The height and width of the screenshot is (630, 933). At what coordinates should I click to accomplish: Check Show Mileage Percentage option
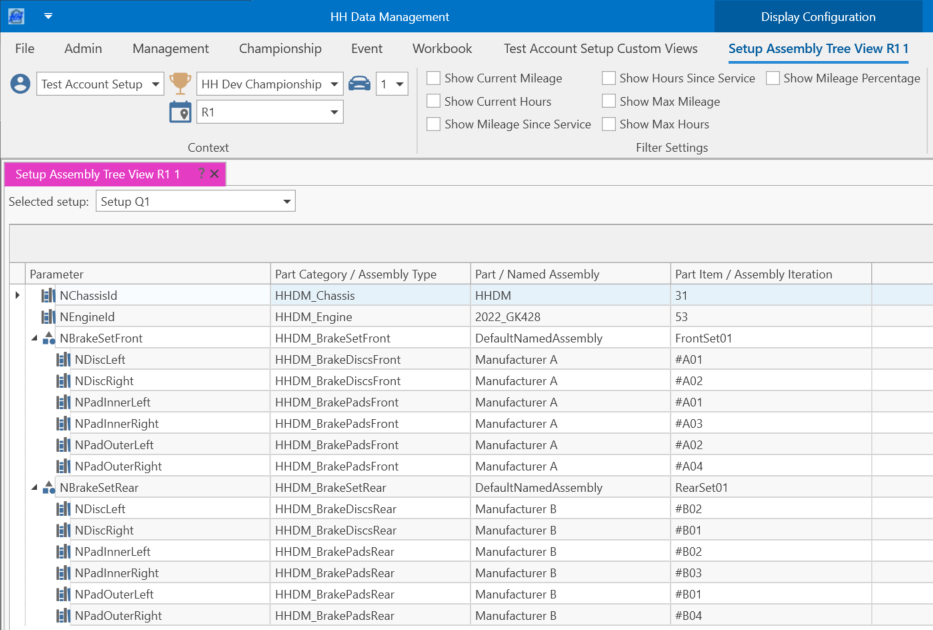773,78
